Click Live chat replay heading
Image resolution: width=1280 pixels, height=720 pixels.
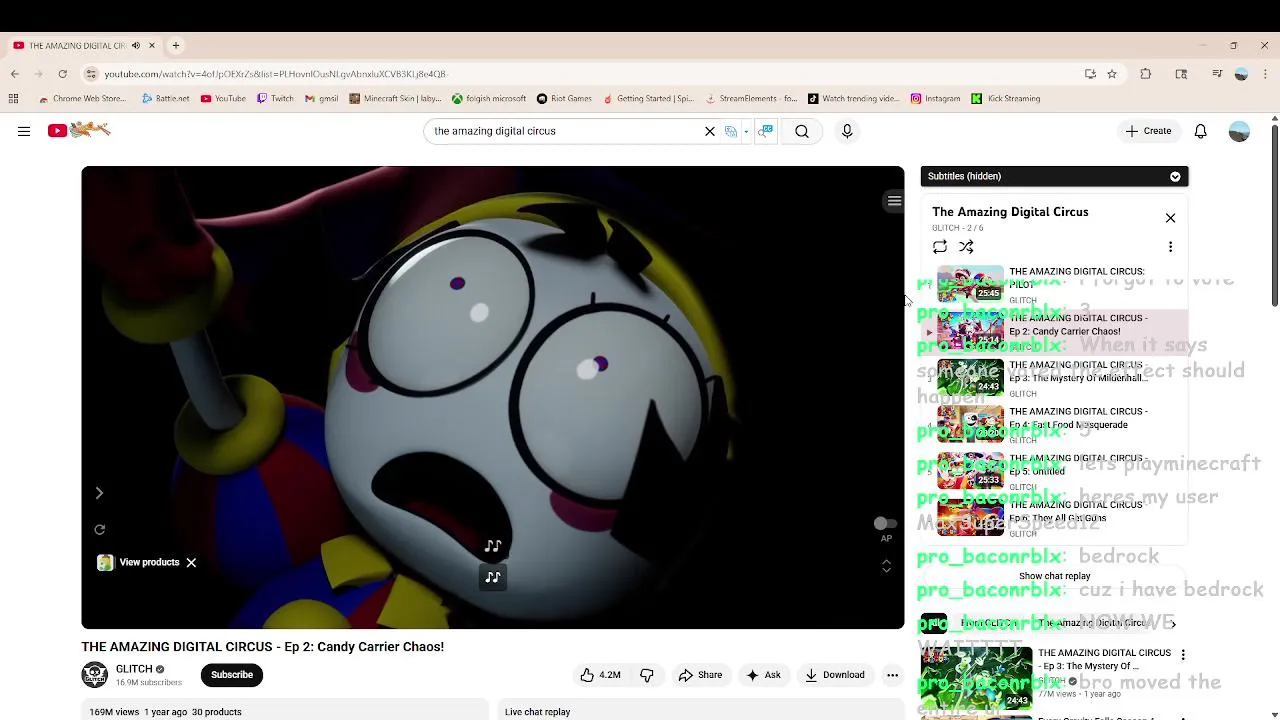[537, 712]
